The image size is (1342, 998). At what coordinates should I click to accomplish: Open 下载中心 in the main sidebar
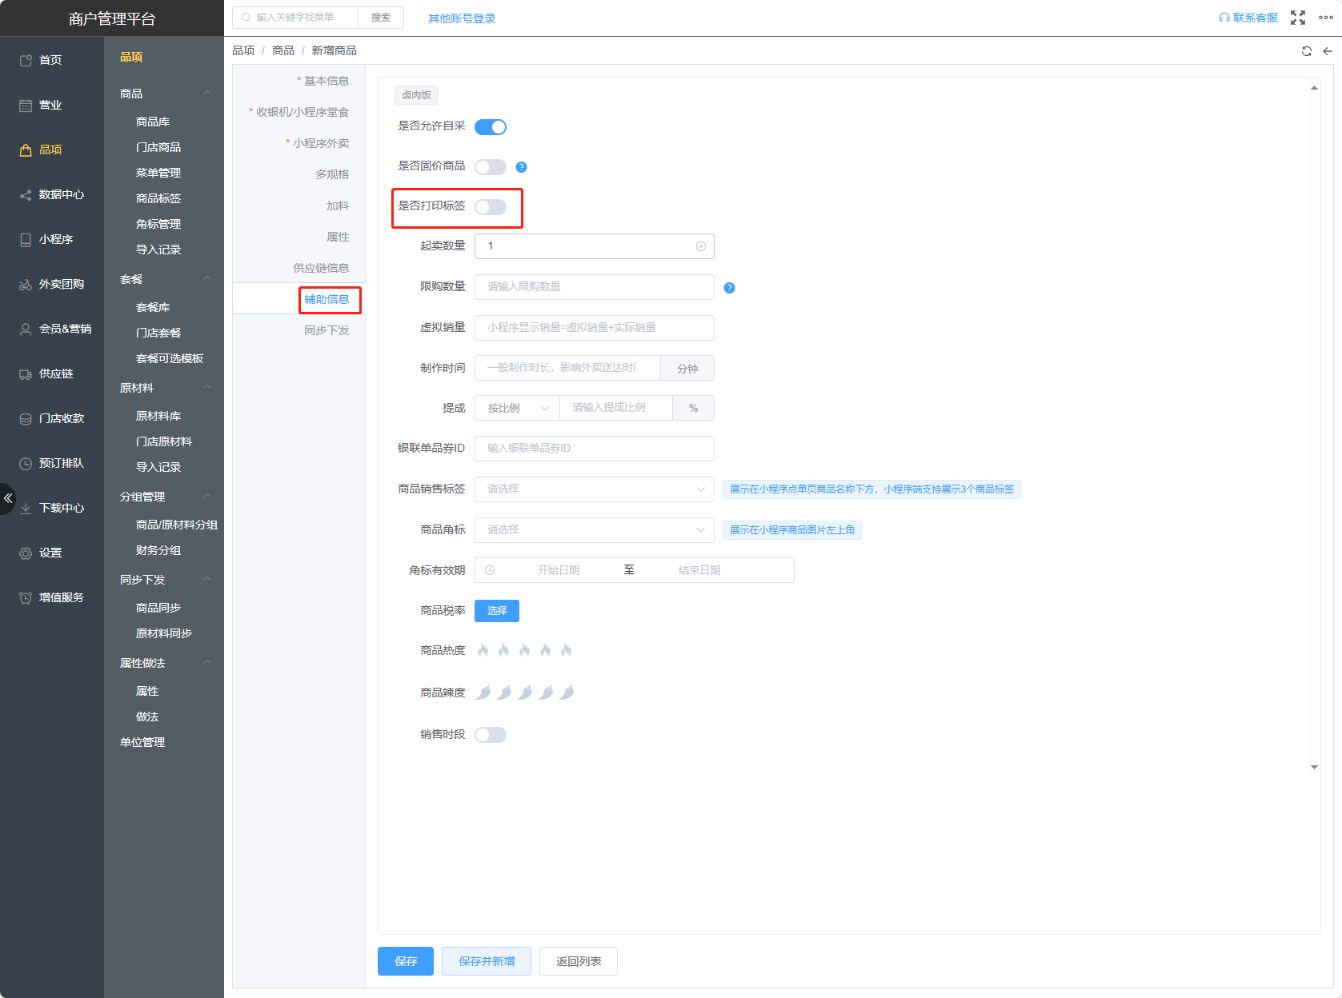tap(52, 508)
